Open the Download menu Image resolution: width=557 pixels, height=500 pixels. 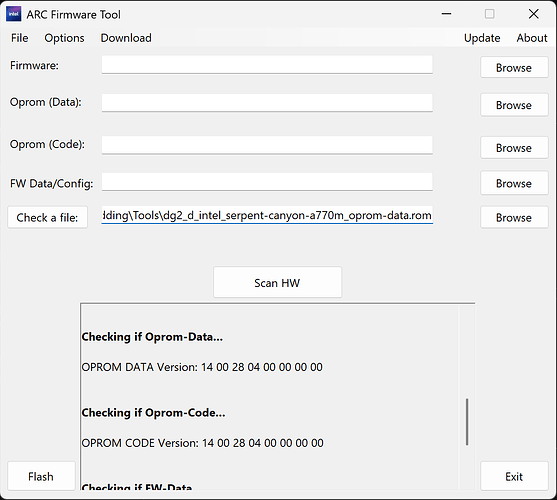tap(126, 38)
